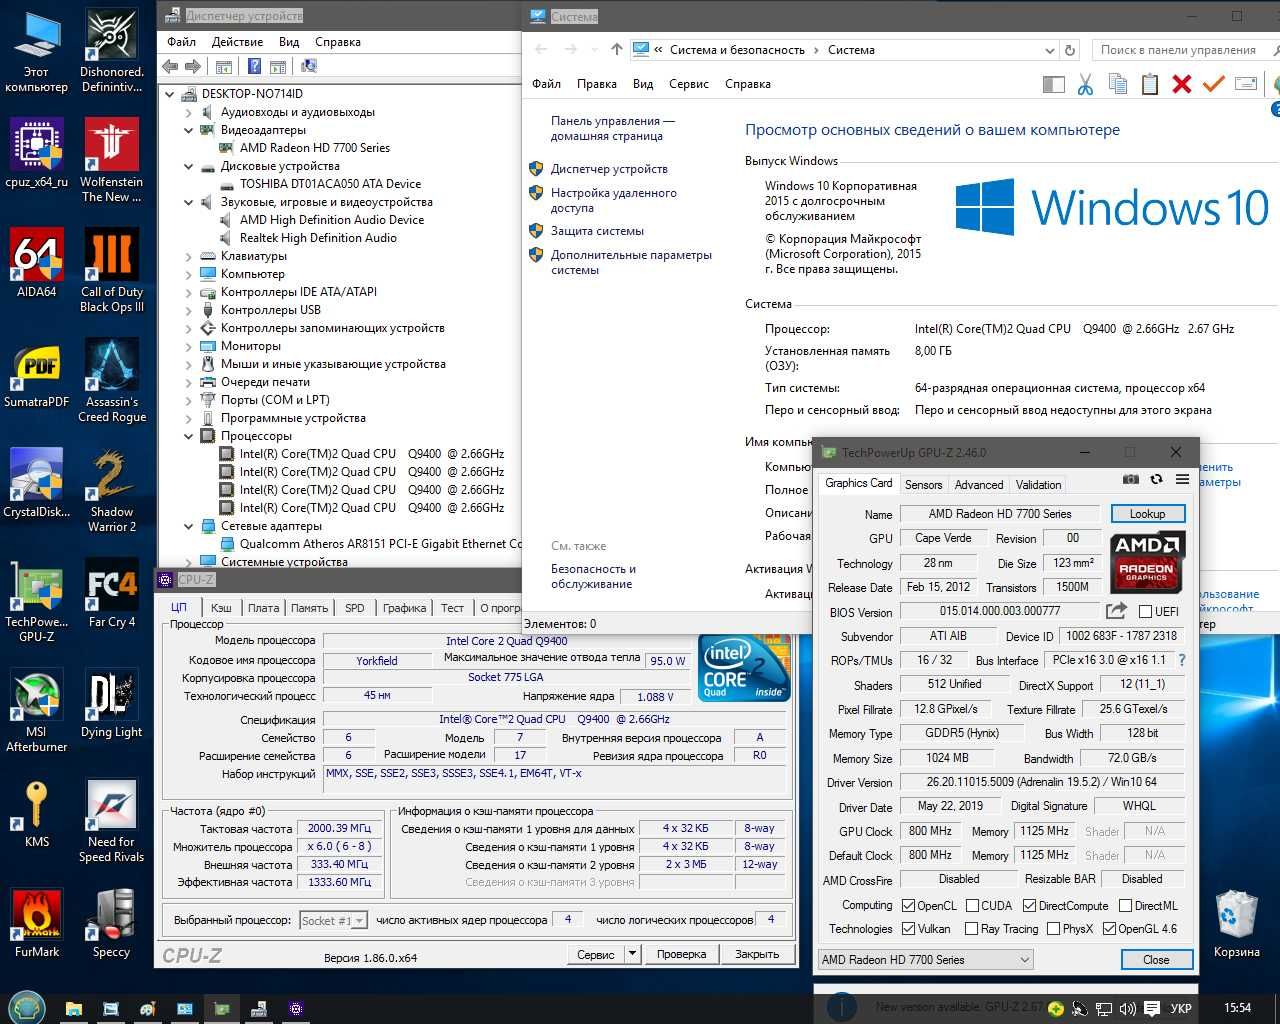Click the Проверка button in CPU-Z
Viewport: 1280px width, 1024px height.
[681, 954]
